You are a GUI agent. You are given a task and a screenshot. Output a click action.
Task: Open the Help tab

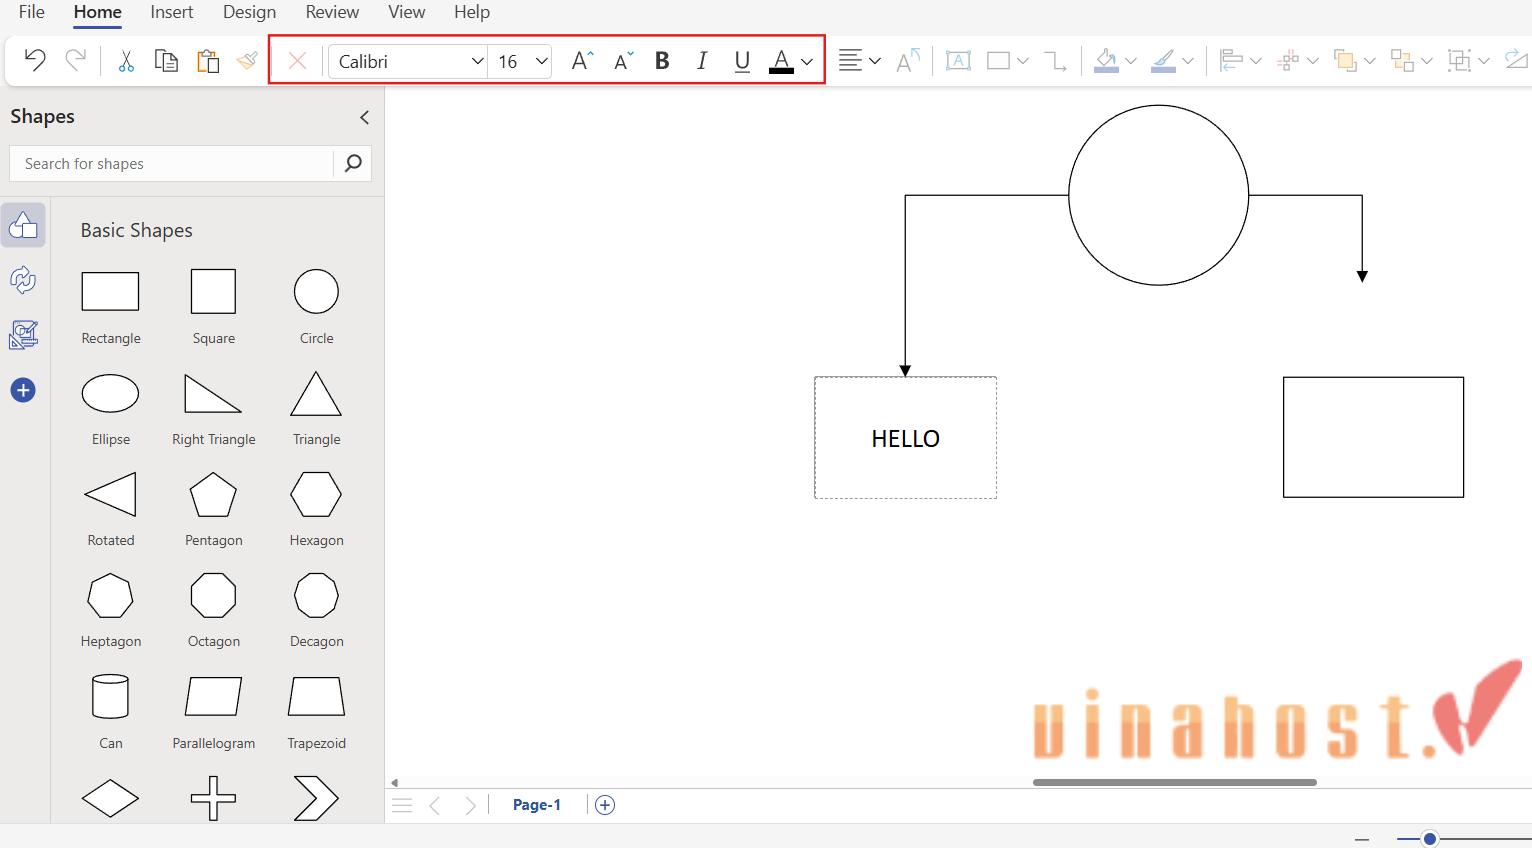click(472, 12)
